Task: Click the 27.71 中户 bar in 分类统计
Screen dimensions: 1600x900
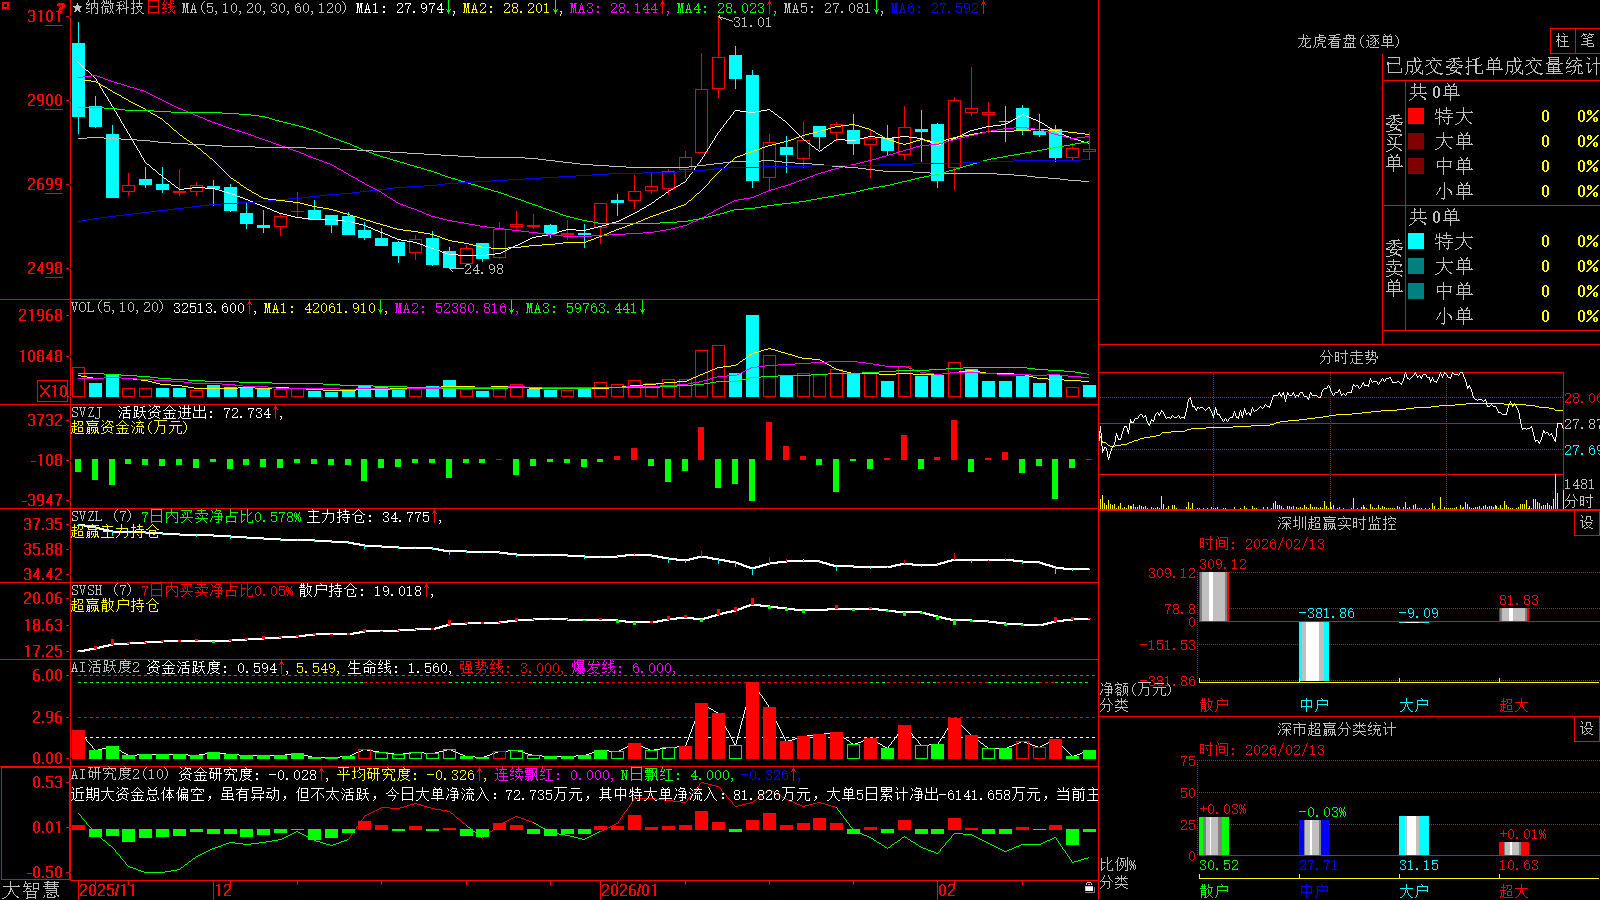Action: (x=1314, y=838)
